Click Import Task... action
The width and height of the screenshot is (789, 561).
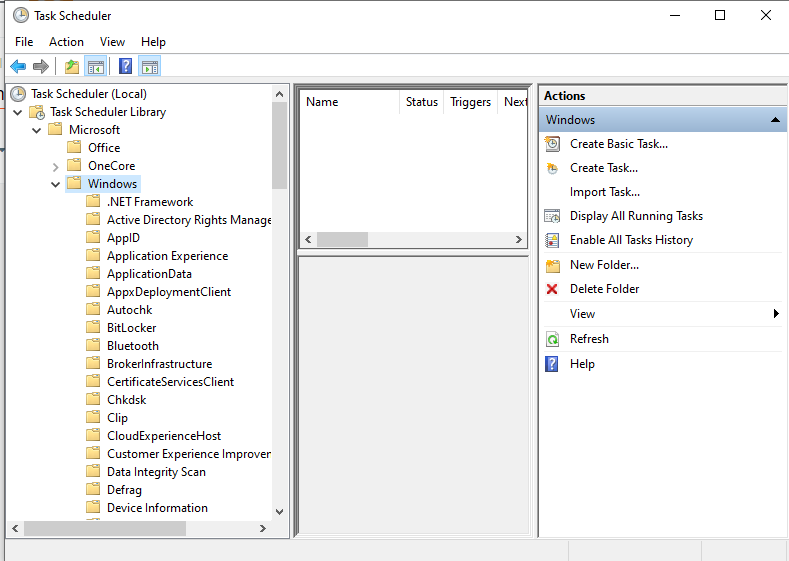pos(605,192)
